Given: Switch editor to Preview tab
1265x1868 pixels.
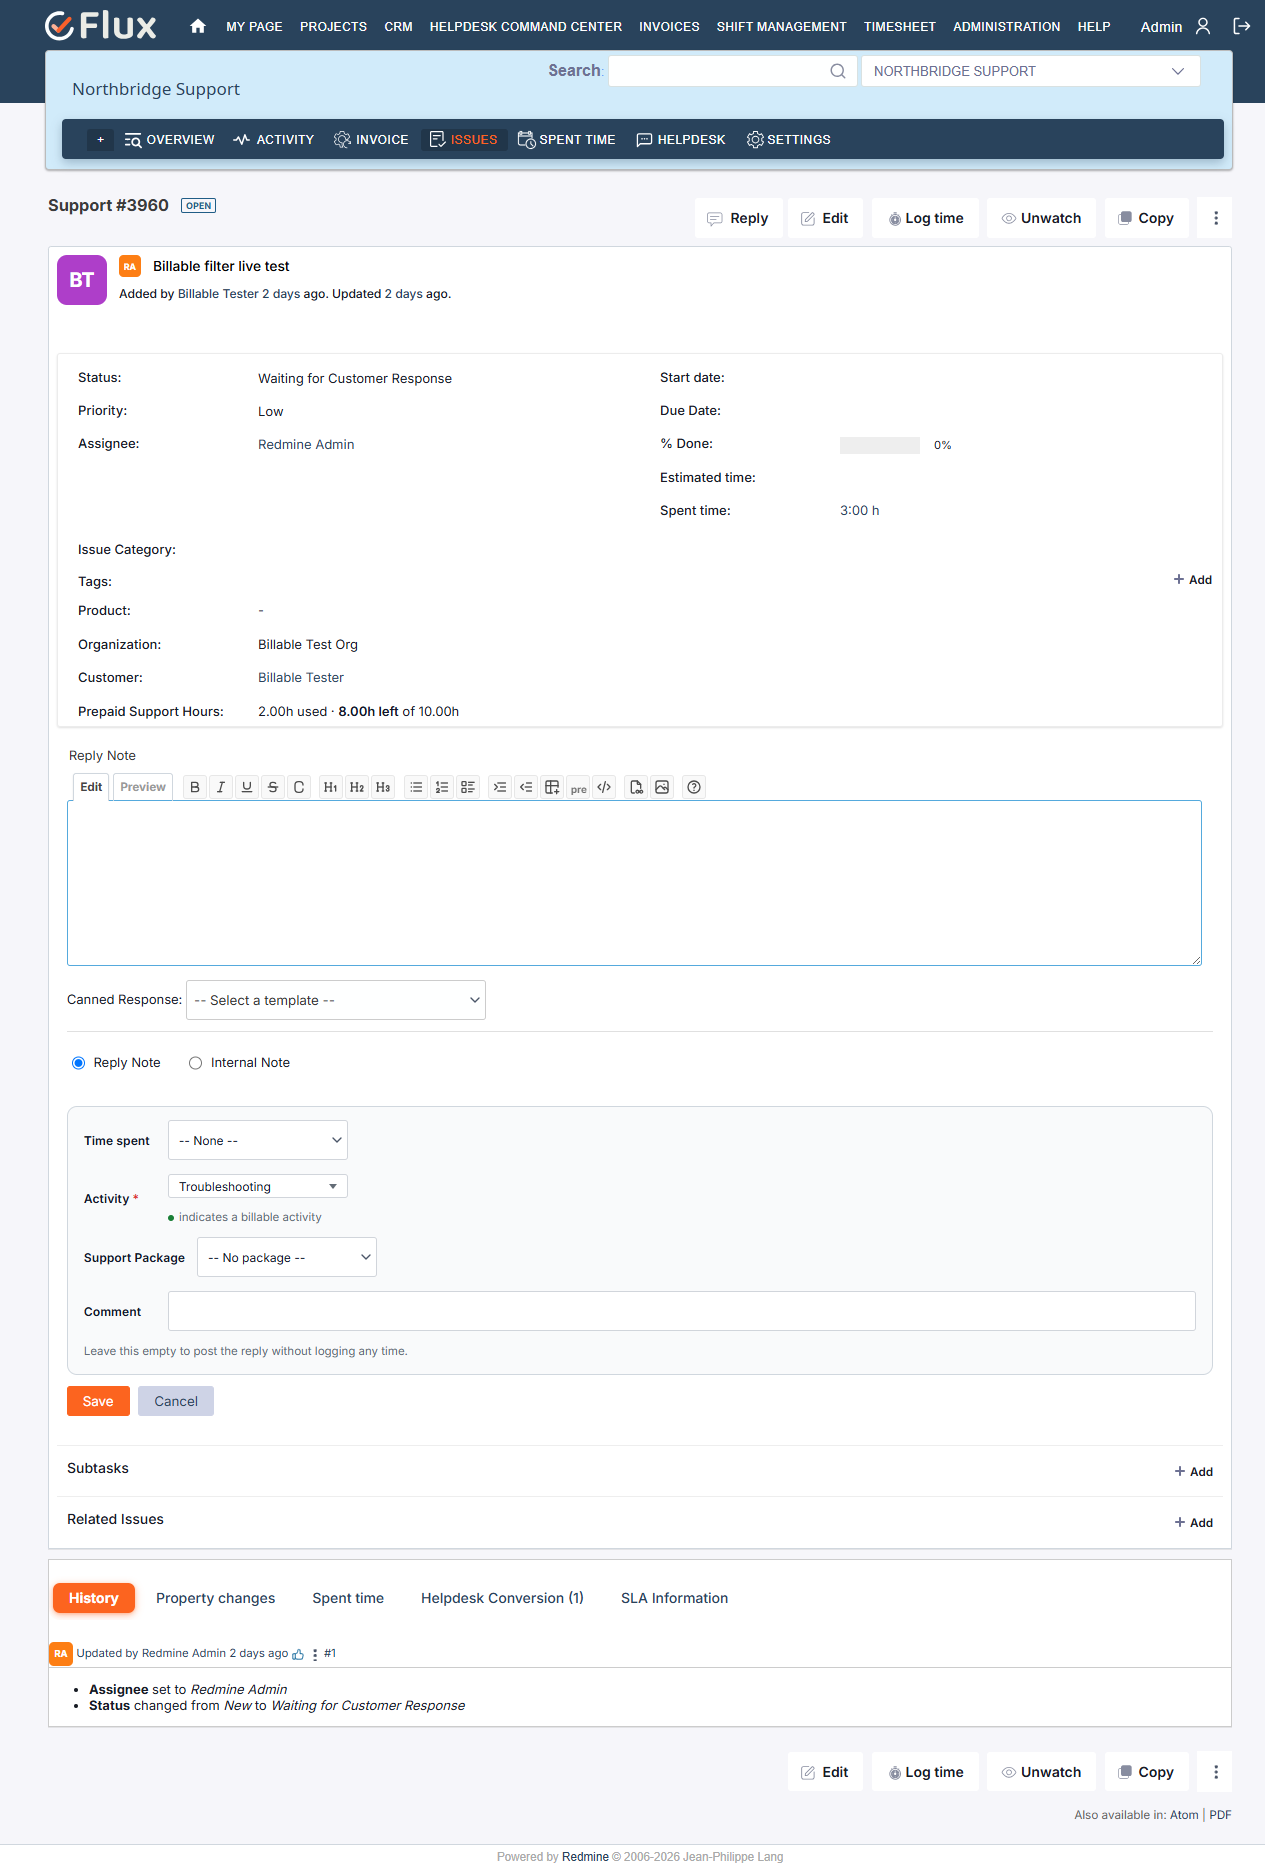Looking at the screenshot, I should point(143,787).
